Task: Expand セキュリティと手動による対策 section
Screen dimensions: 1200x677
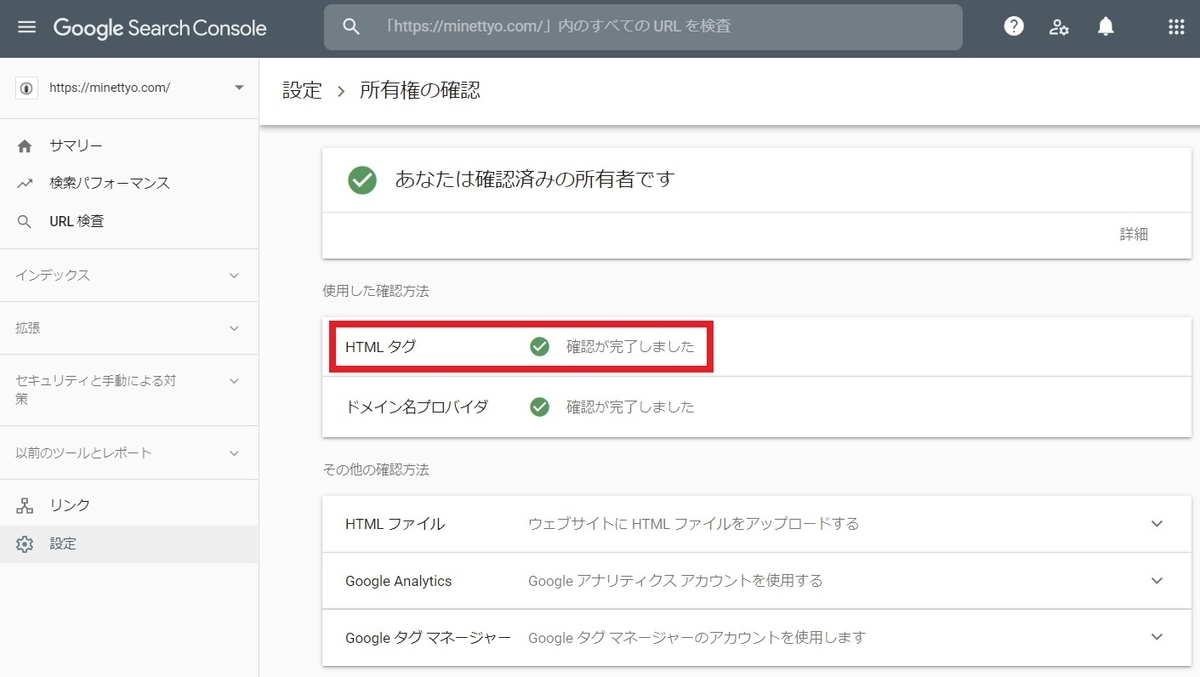Action: tap(129, 390)
